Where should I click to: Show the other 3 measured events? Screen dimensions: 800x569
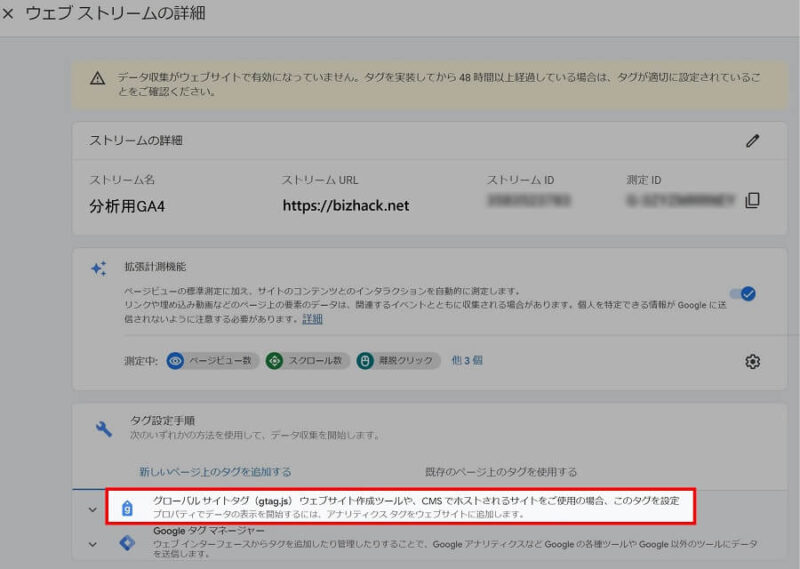coord(467,360)
